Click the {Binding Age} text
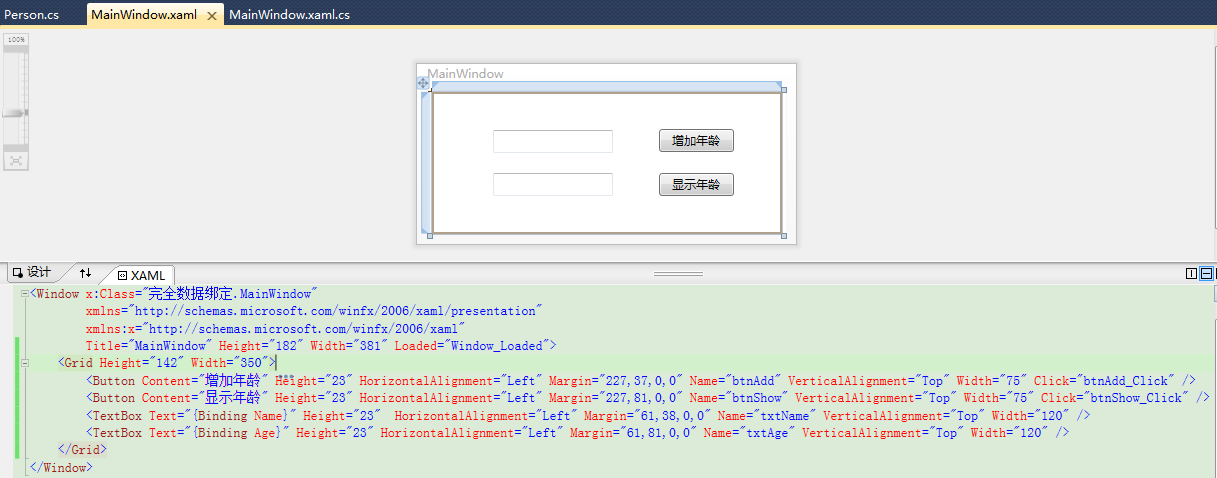Viewport: 1217px width, 478px height. (x=239, y=433)
